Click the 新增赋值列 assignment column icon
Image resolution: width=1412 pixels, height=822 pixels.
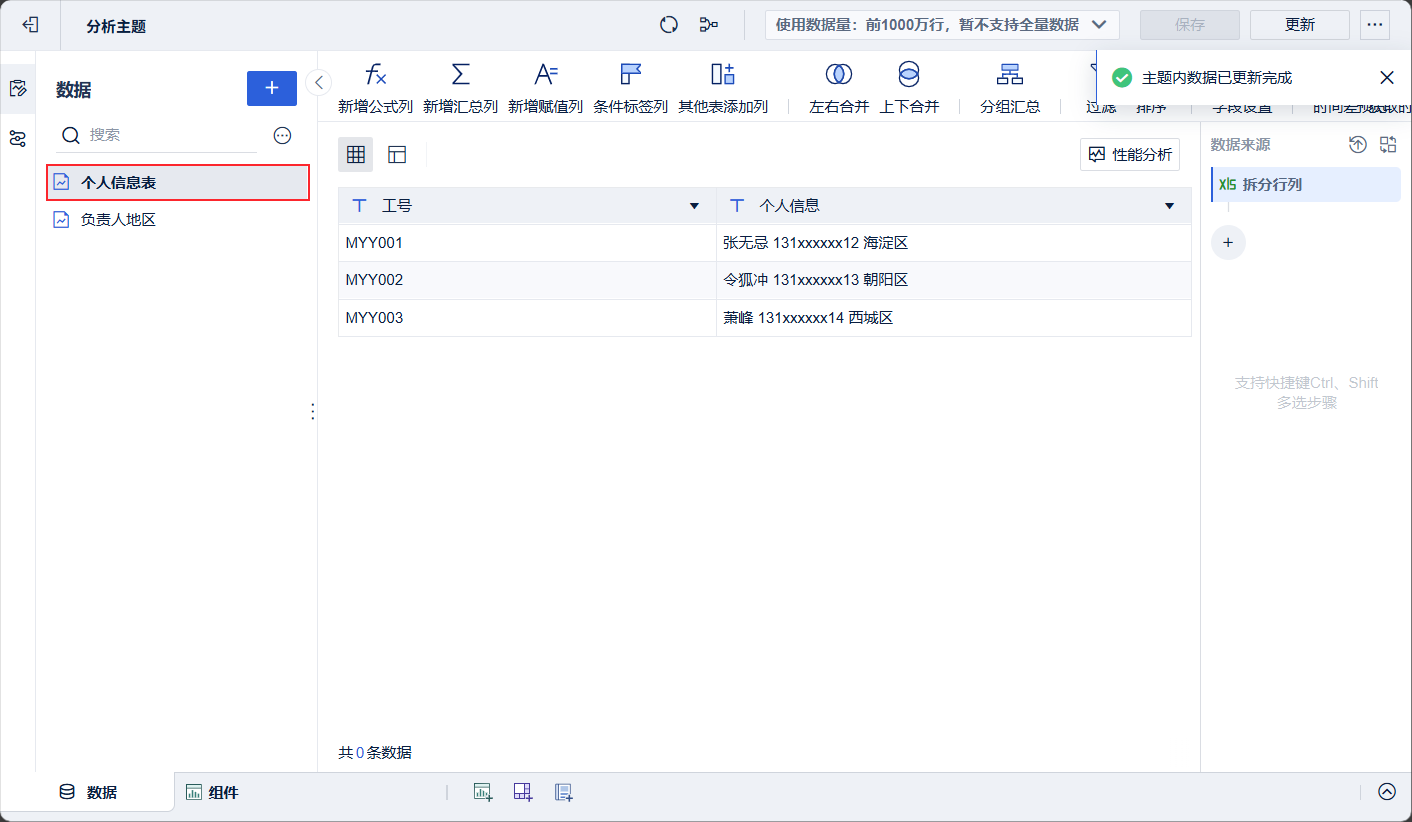click(546, 86)
